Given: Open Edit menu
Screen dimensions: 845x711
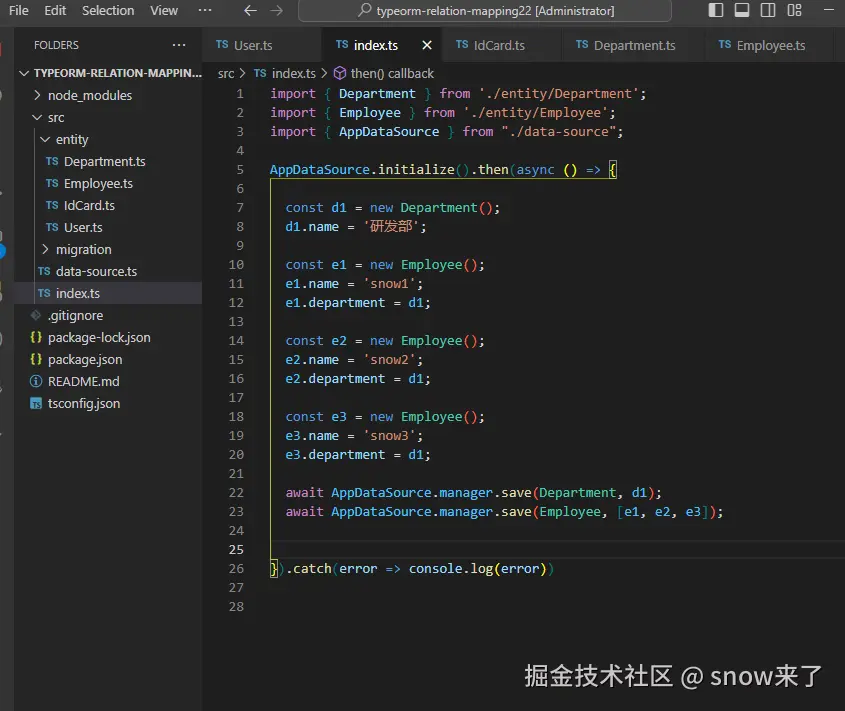Looking at the screenshot, I should pos(55,11).
